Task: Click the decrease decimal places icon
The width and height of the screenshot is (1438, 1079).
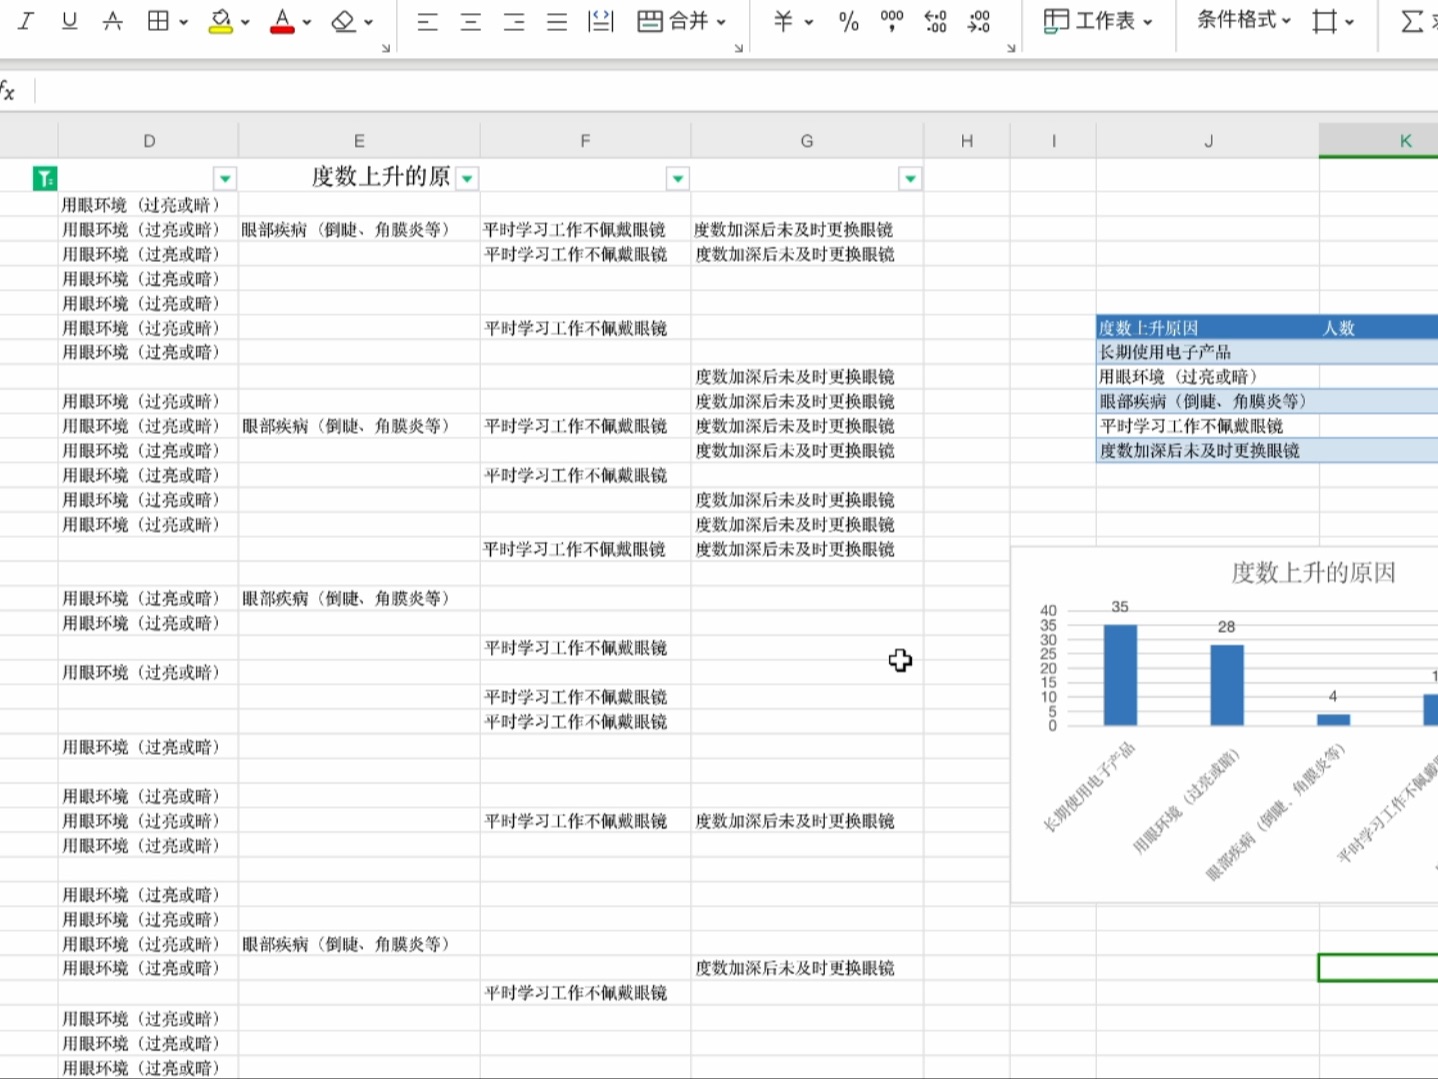Action: pos(977,20)
